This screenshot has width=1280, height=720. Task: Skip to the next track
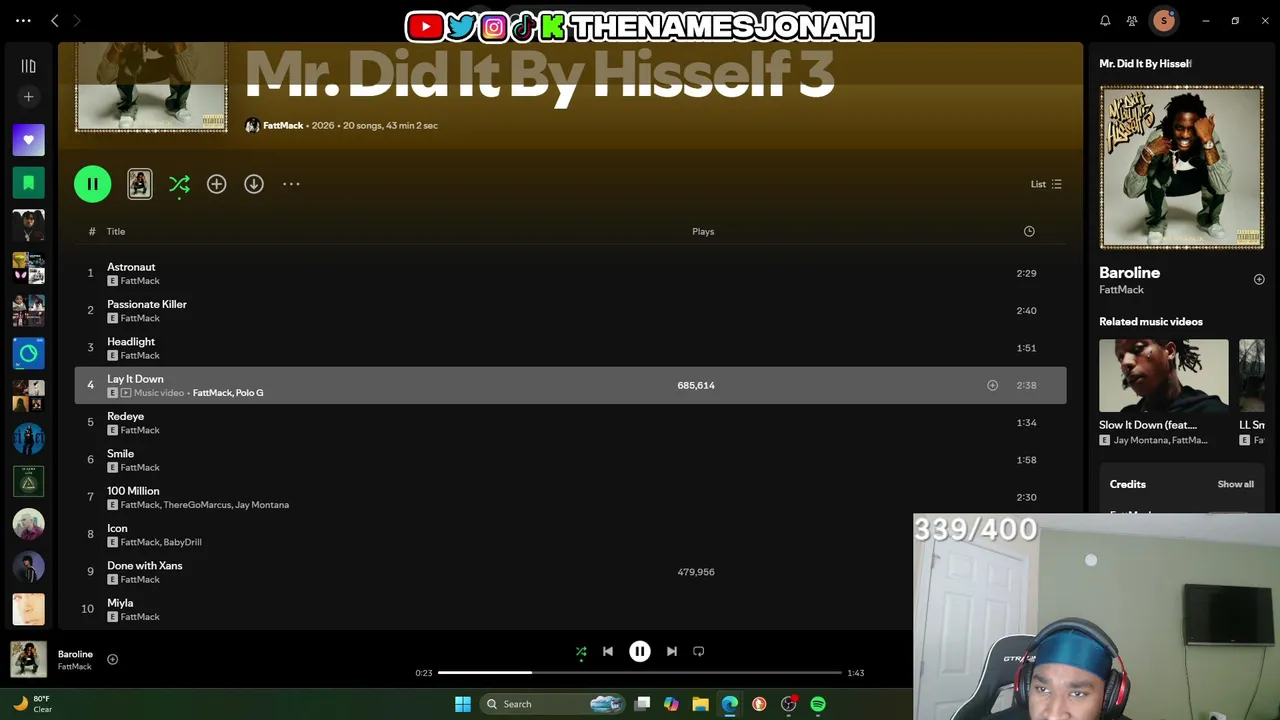click(672, 651)
